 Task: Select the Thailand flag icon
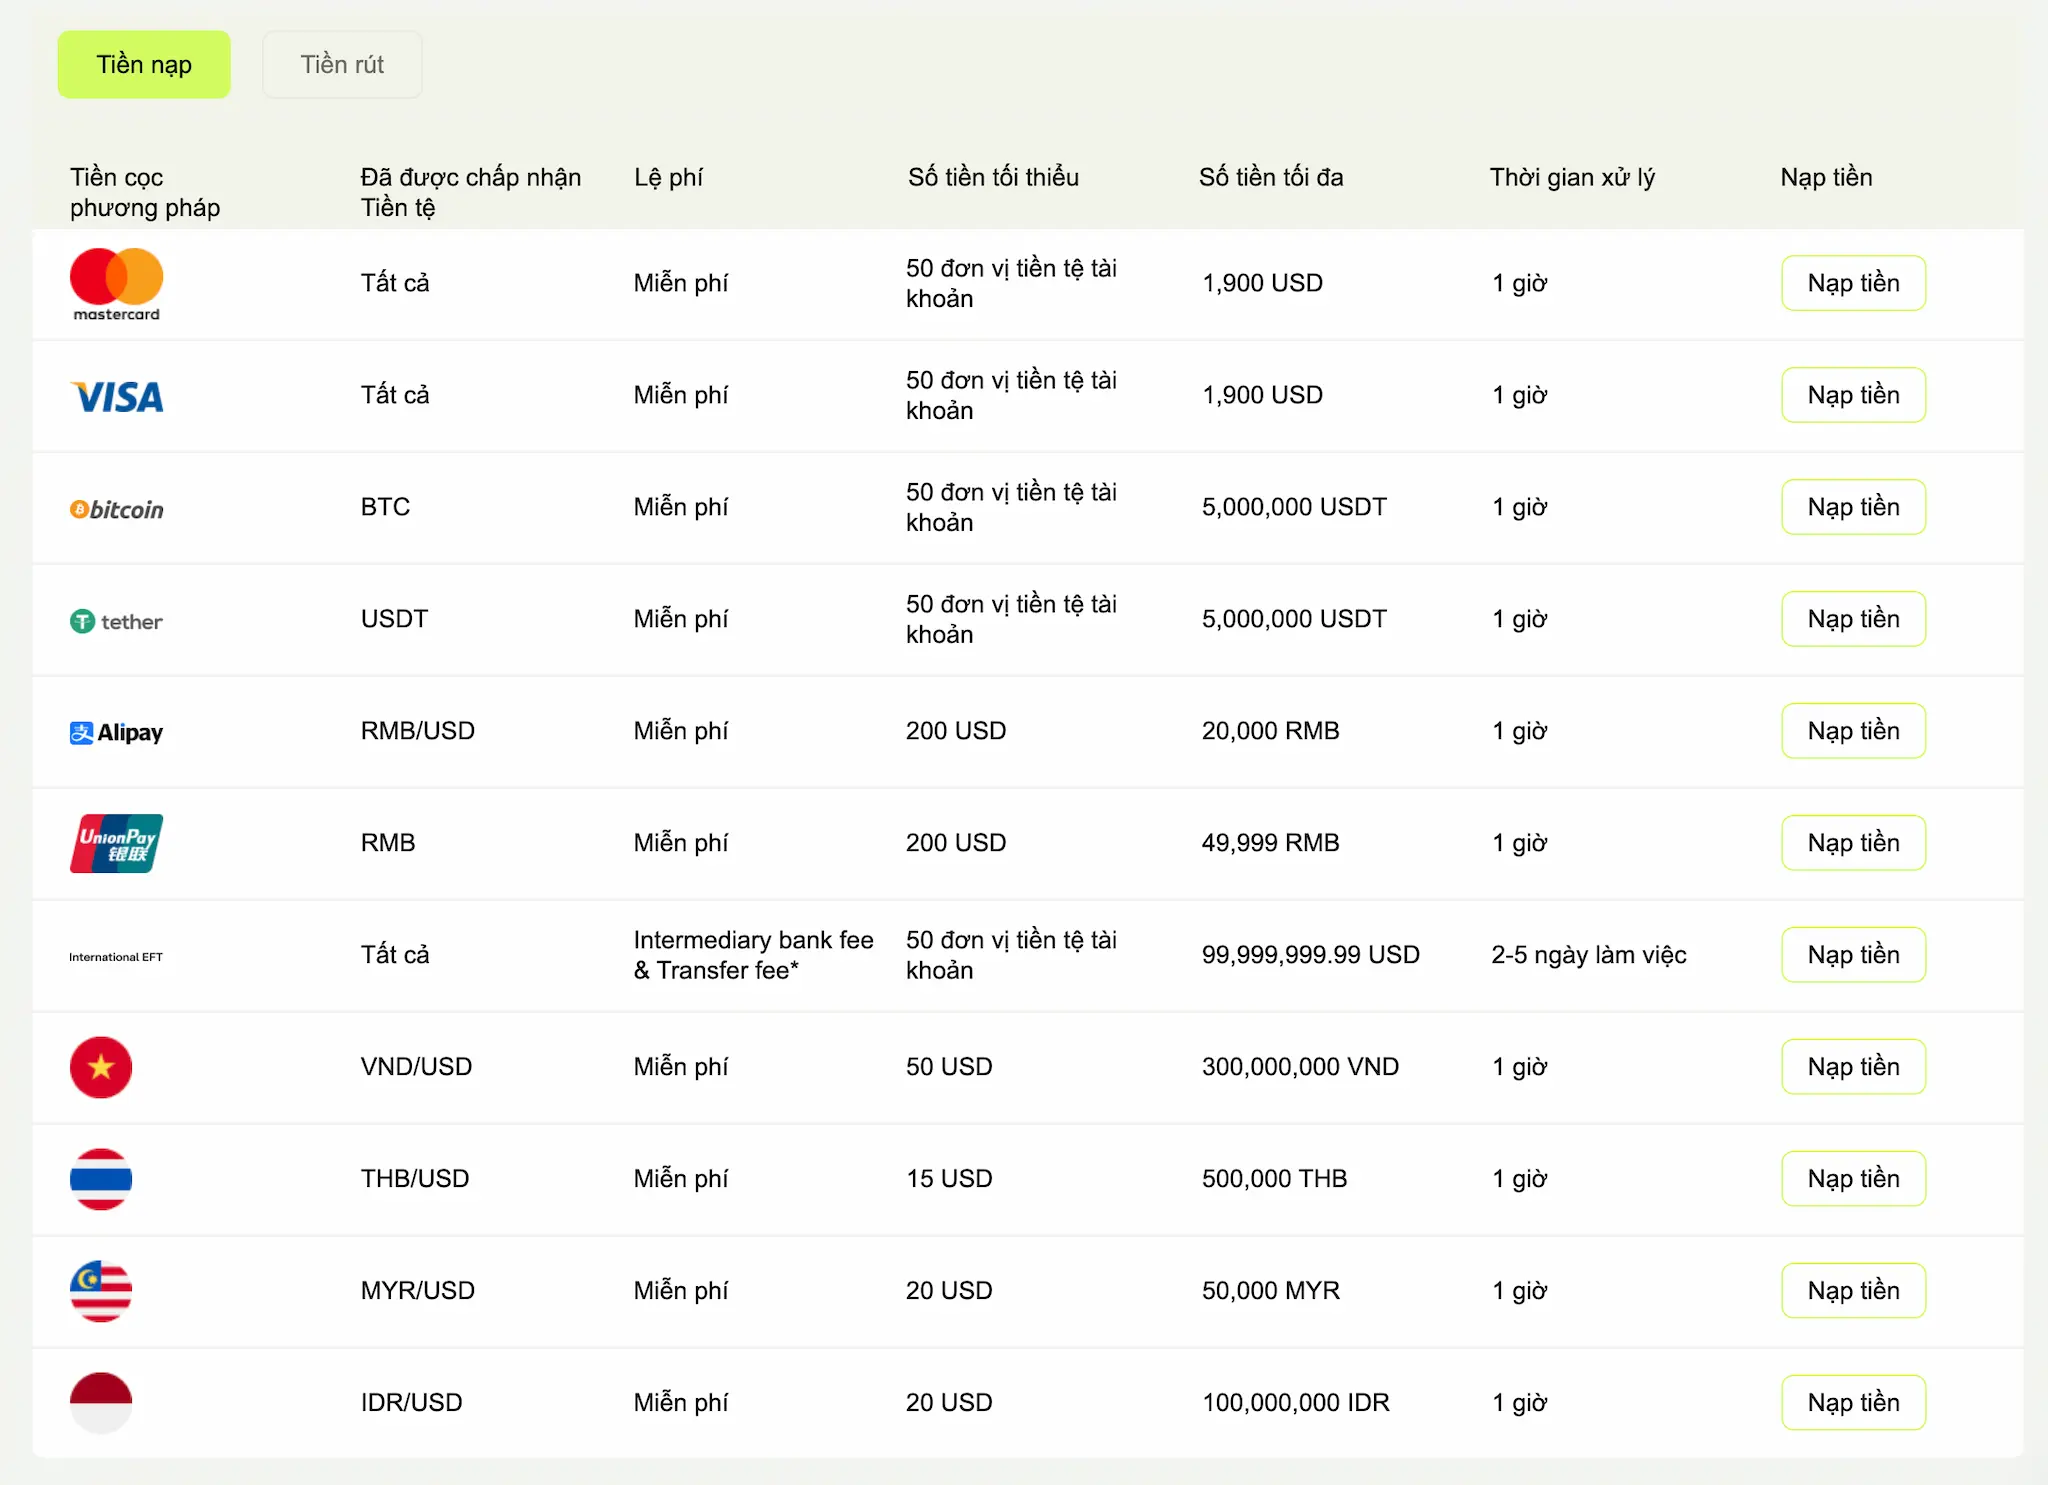101,1179
